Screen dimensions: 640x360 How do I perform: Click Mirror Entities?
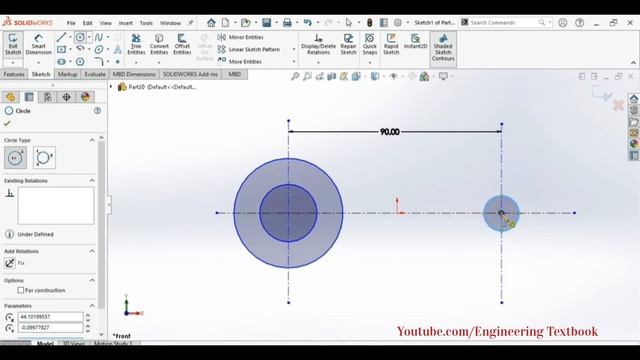[x=241, y=37]
